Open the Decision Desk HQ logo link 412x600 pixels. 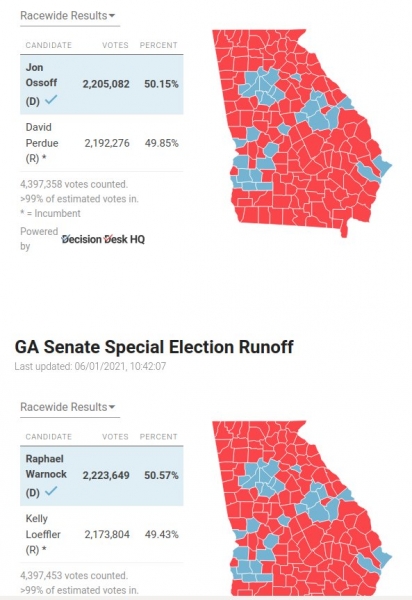103,240
